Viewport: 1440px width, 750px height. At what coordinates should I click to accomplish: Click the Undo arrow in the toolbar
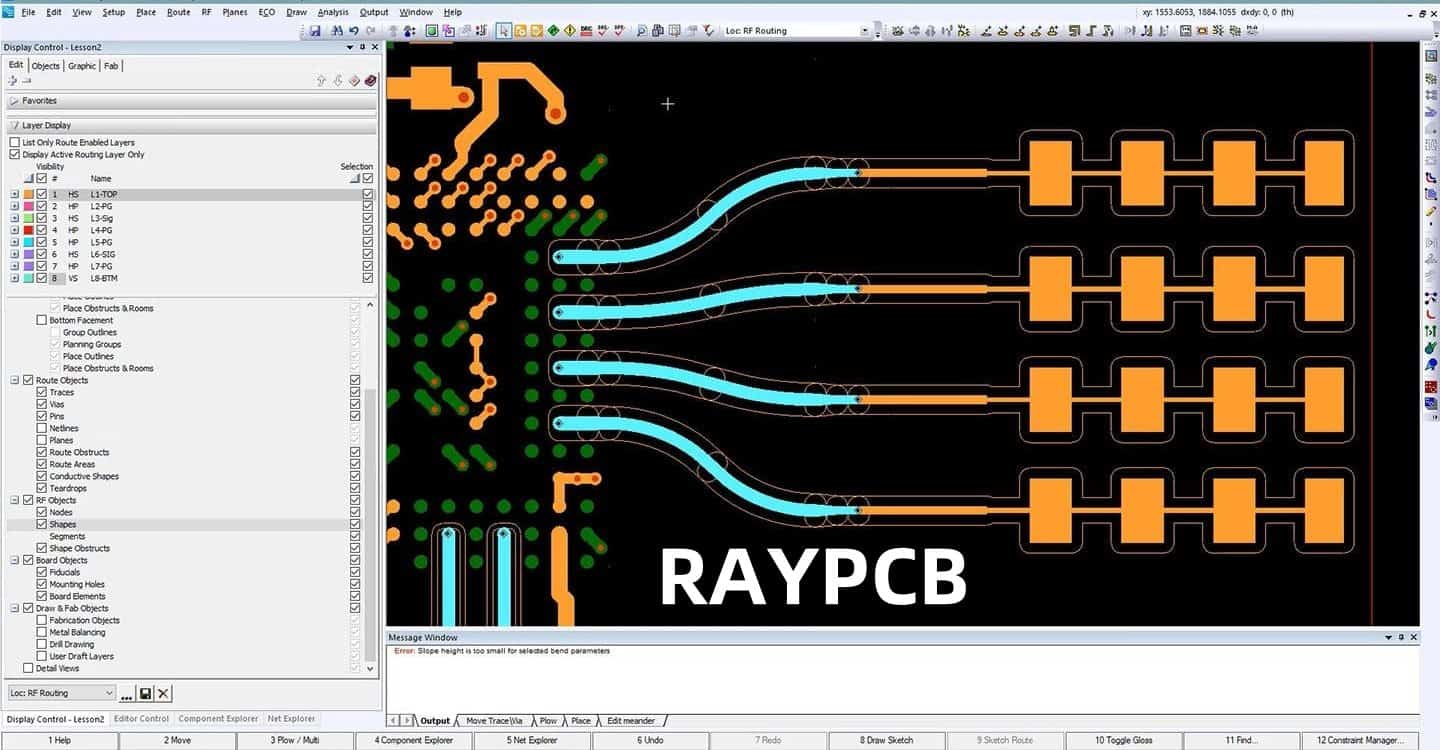point(354,31)
